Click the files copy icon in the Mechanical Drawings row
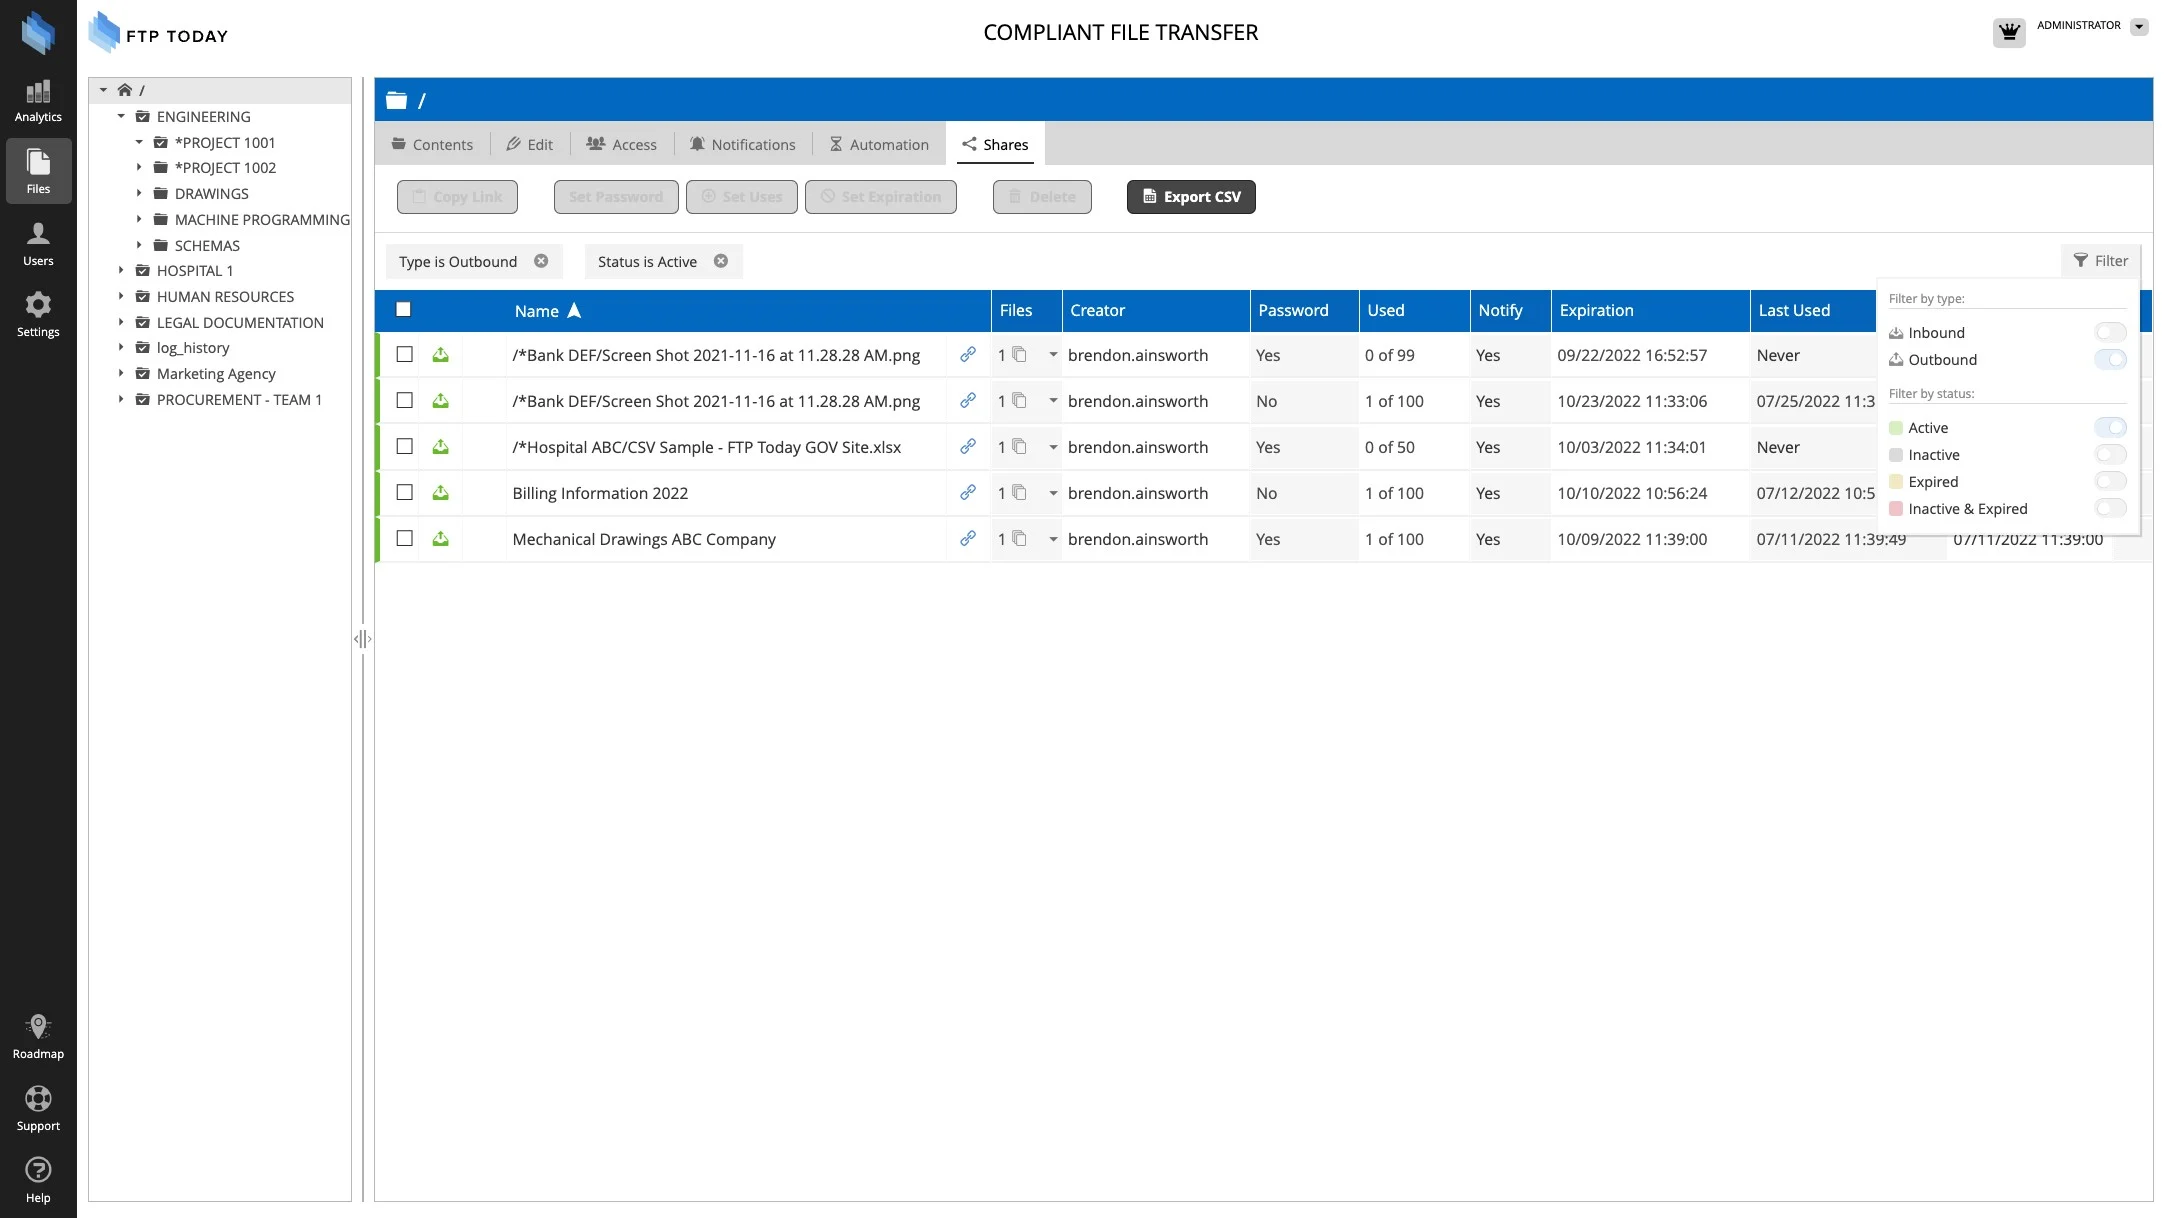 1019,539
